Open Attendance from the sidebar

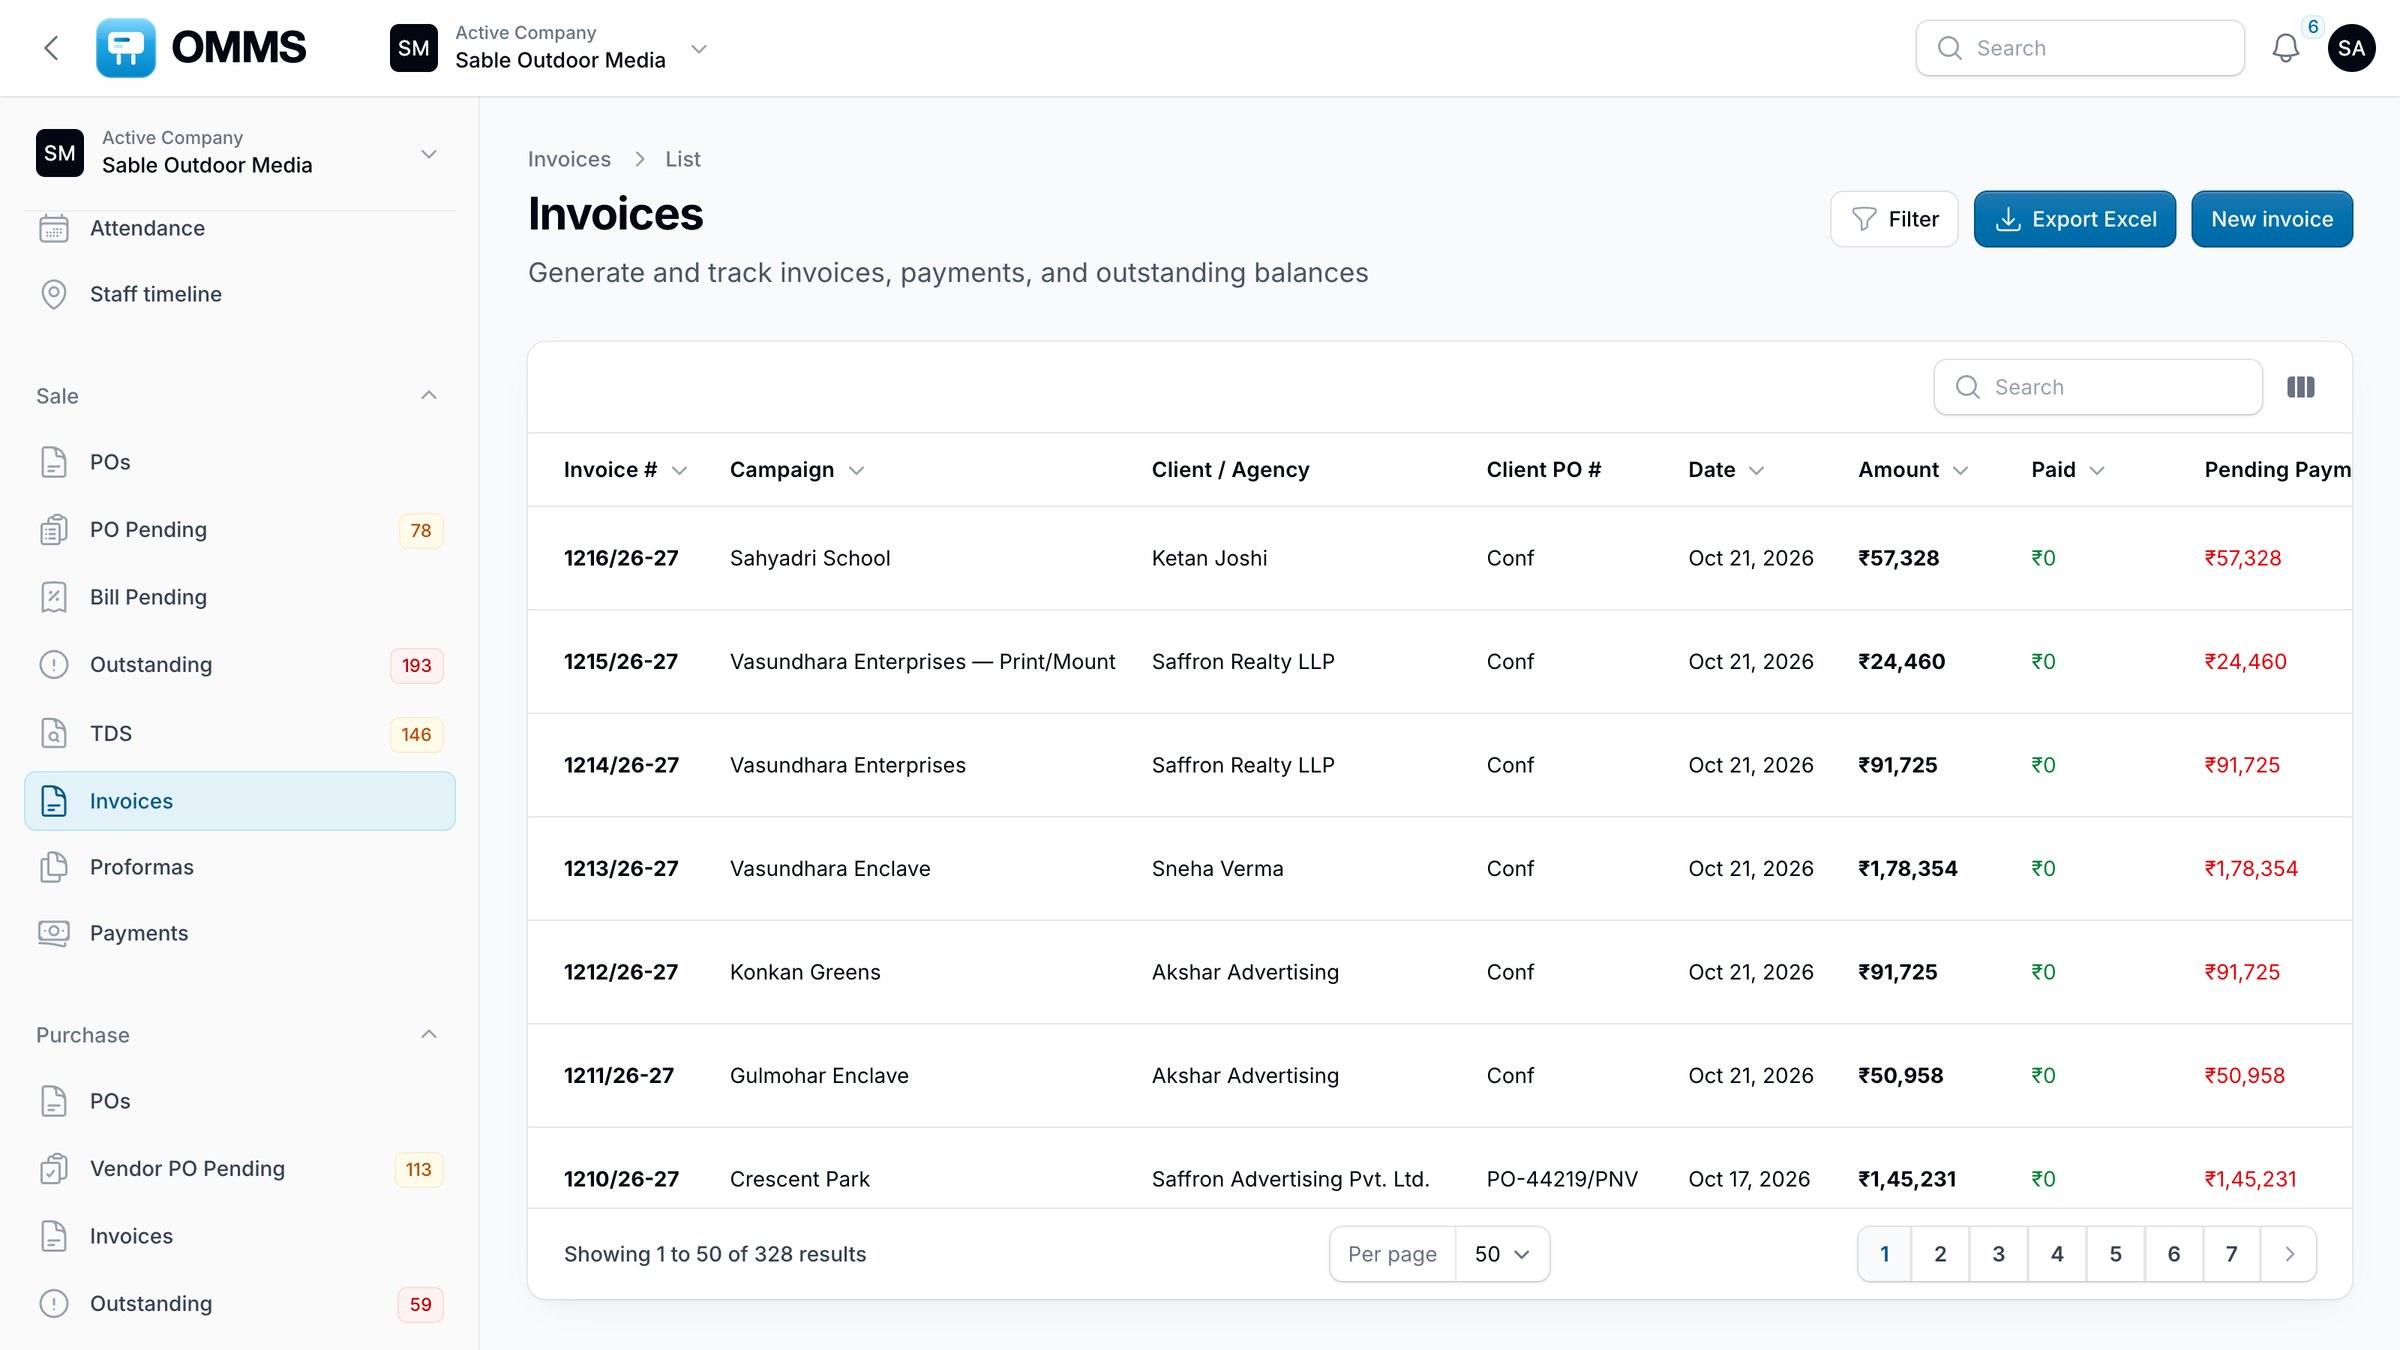click(x=239, y=228)
